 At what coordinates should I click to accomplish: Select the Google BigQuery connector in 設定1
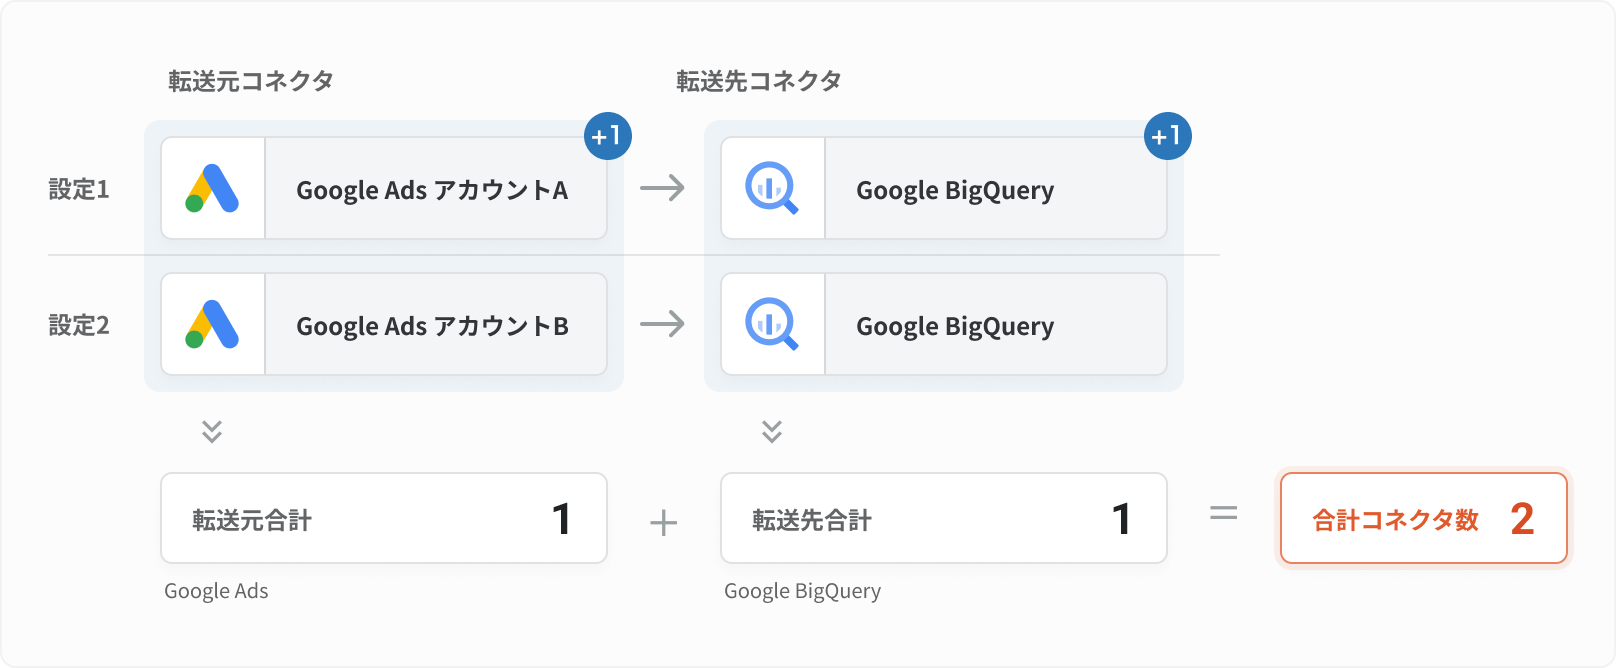pos(944,188)
